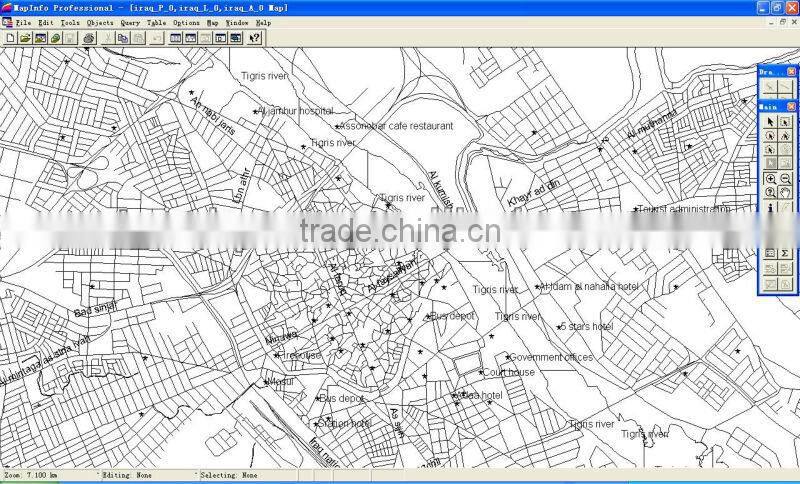Click the context Help arrow-question icon
The height and width of the screenshot is (484, 800).
(255, 38)
